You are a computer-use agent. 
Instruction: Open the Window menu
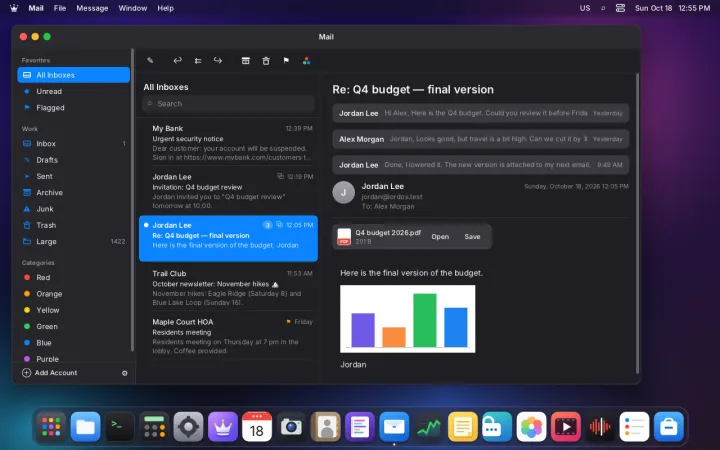[x=133, y=8]
